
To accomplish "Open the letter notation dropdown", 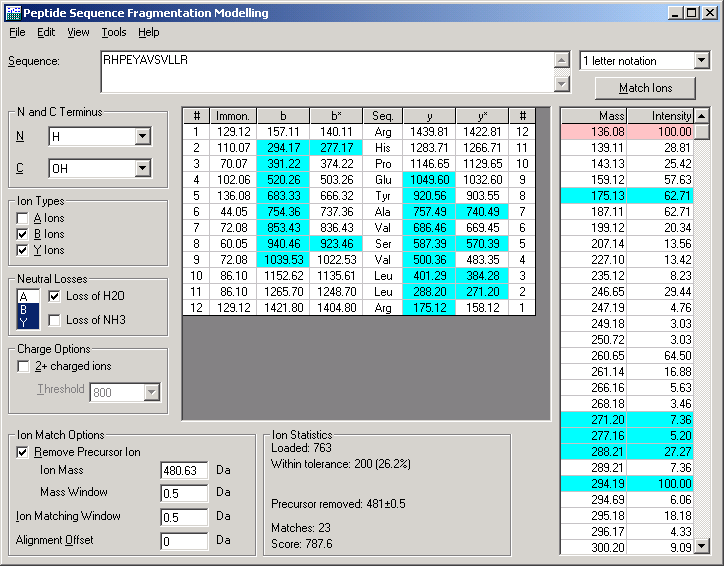I will tap(701, 60).
